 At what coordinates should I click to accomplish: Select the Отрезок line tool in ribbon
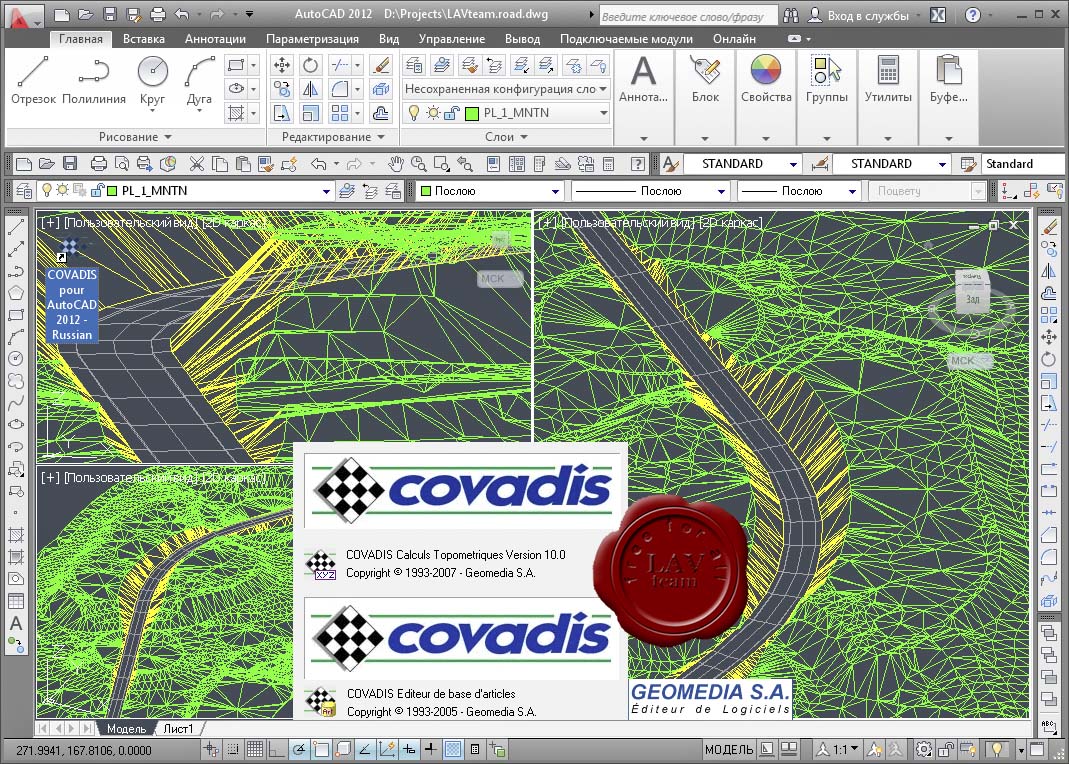point(33,80)
